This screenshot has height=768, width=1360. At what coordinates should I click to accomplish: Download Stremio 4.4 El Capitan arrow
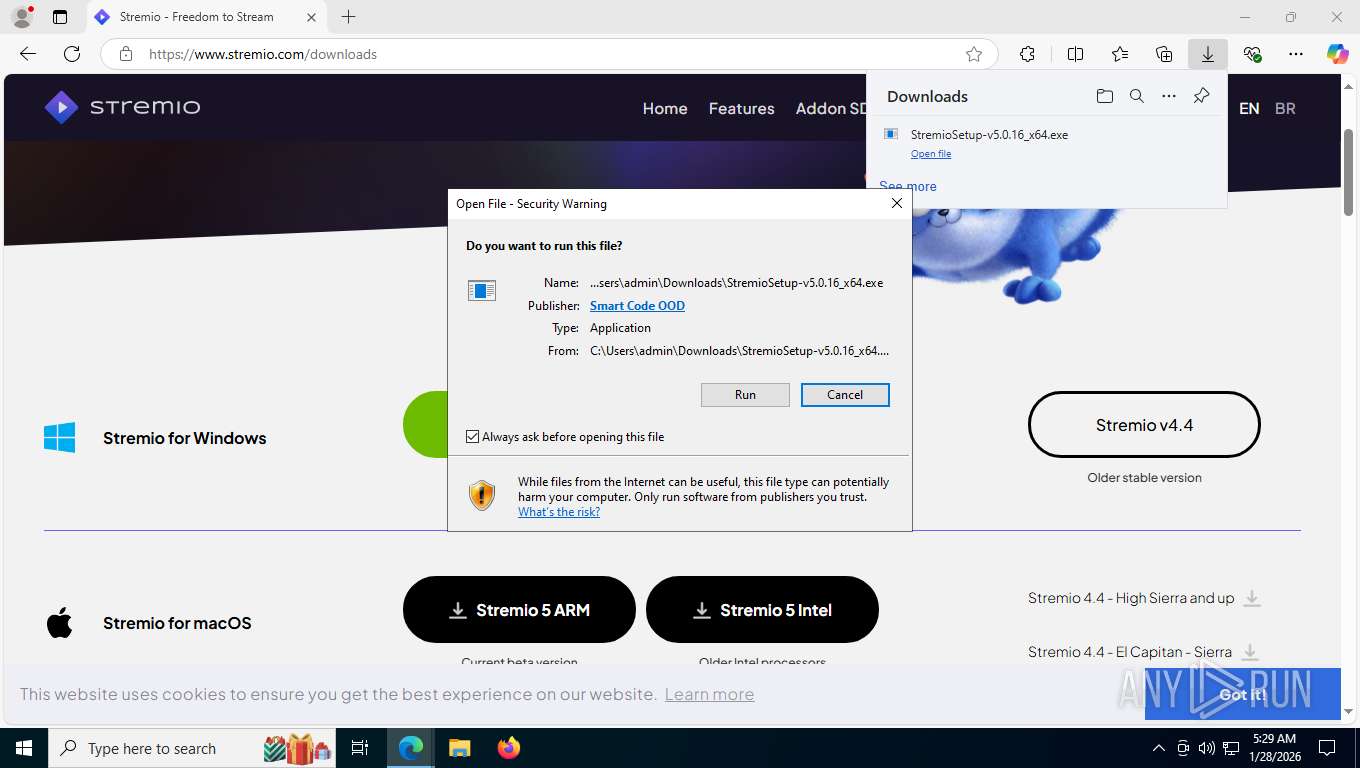point(1250,652)
